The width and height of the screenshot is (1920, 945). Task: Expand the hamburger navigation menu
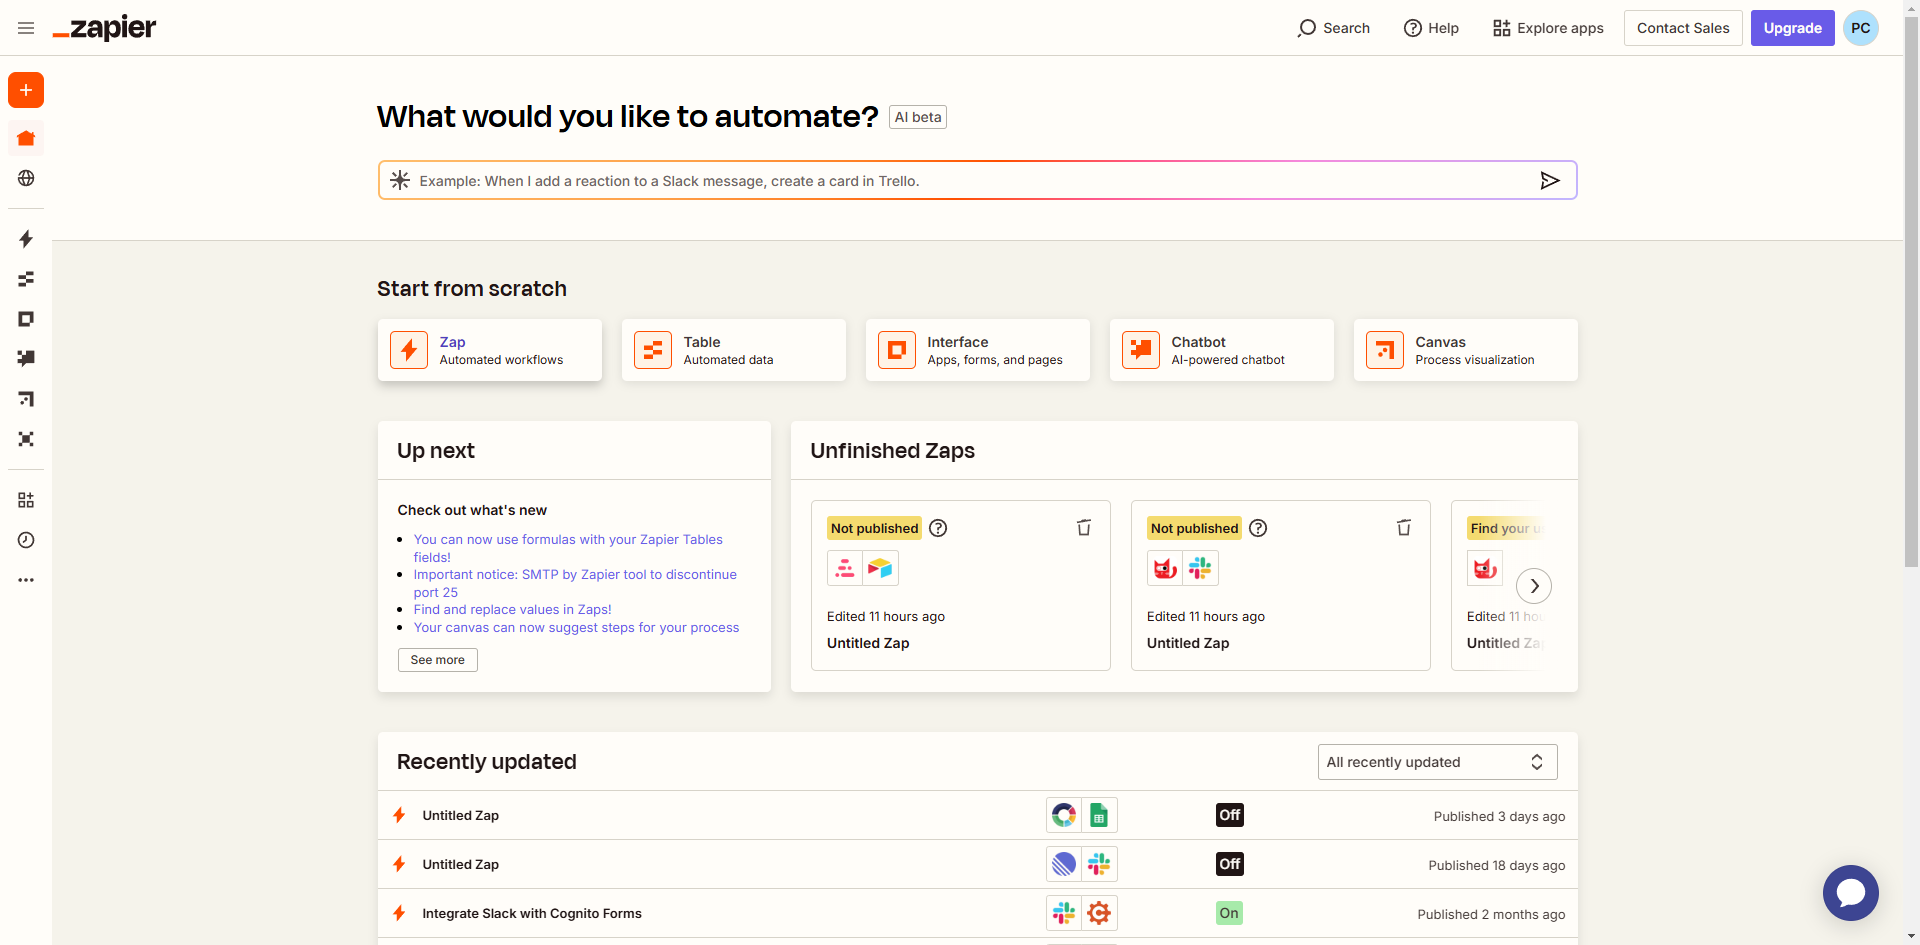(x=26, y=28)
